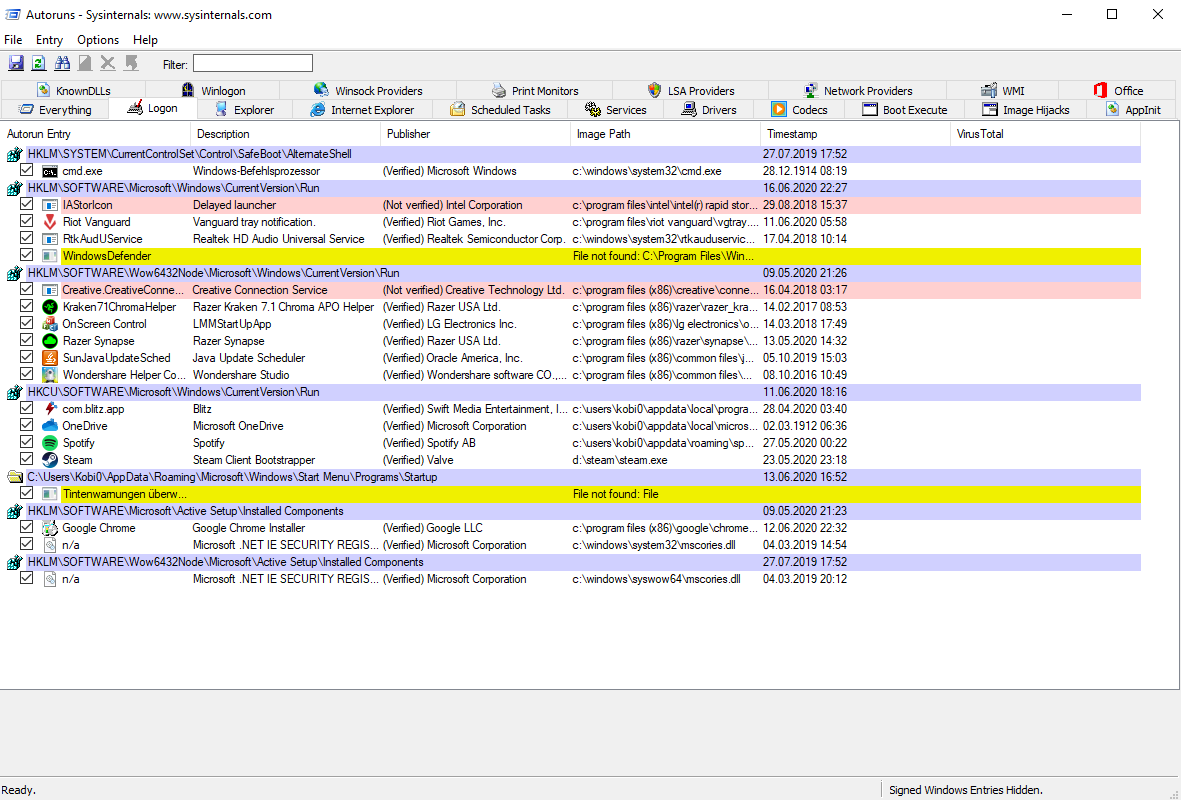Switch to the Boot Execute tab
1181x800 pixels.
point(905,110)
